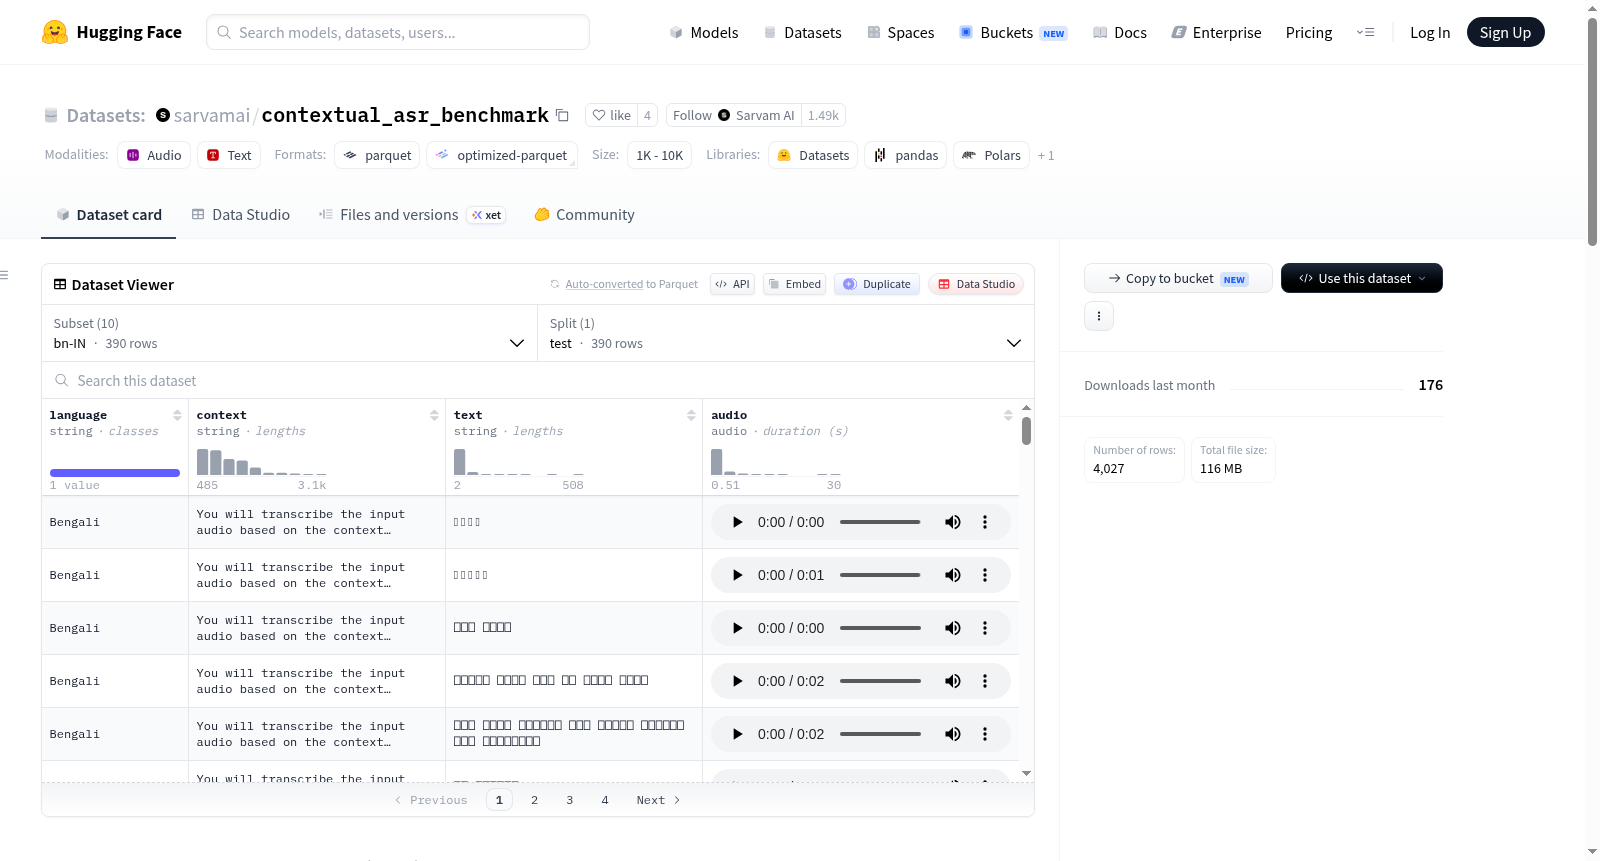
Task: Open more options on third audio player
Action: pos(985,628)
